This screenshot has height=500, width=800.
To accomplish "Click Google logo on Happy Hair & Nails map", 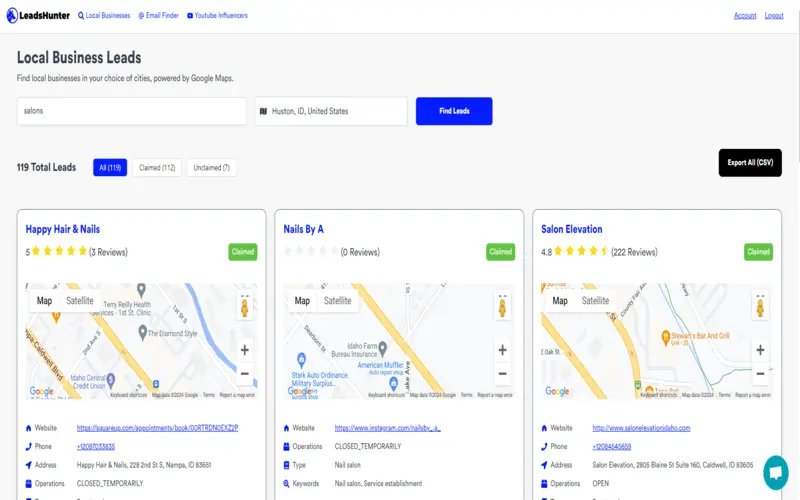I will point(41,391).
